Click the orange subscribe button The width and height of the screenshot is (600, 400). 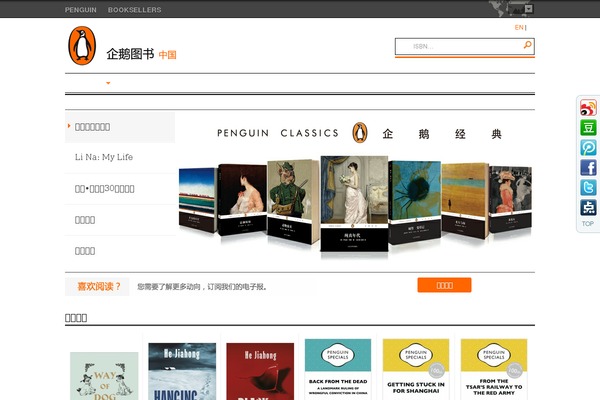444,285
